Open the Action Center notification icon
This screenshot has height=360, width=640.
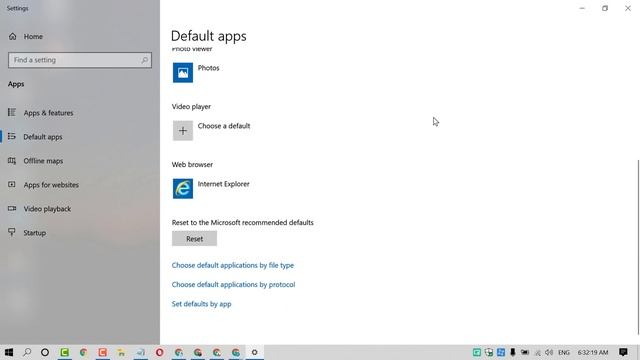pyautogui.click(x=623, y=352)
